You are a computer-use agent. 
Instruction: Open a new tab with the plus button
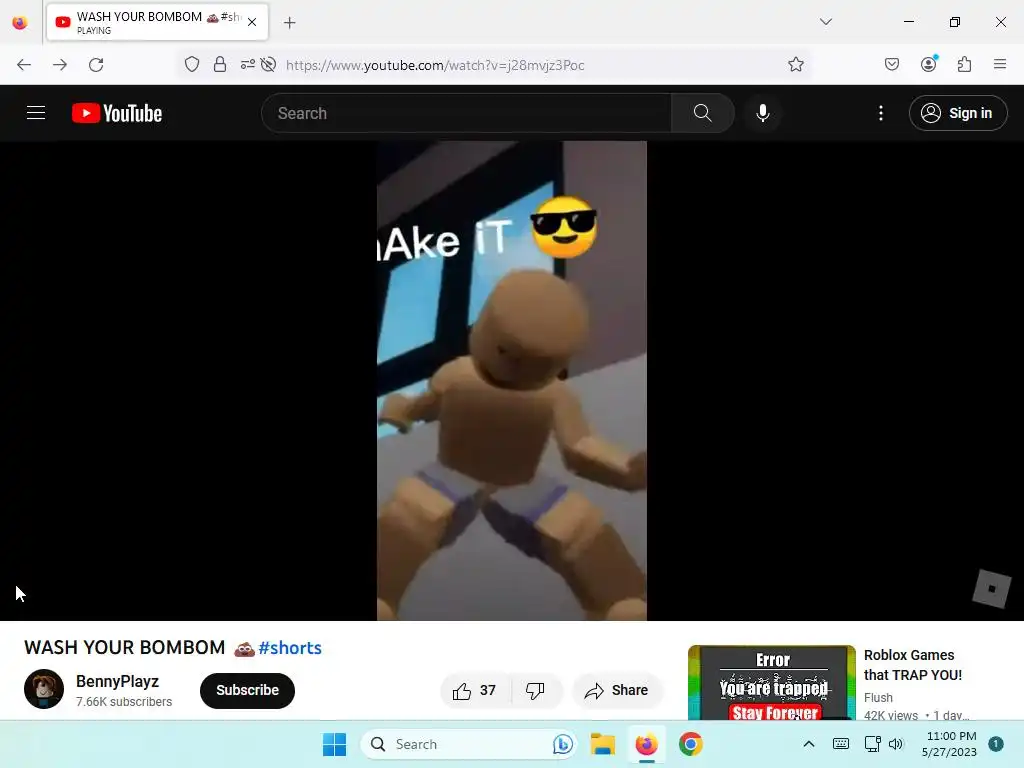point(289,23)
